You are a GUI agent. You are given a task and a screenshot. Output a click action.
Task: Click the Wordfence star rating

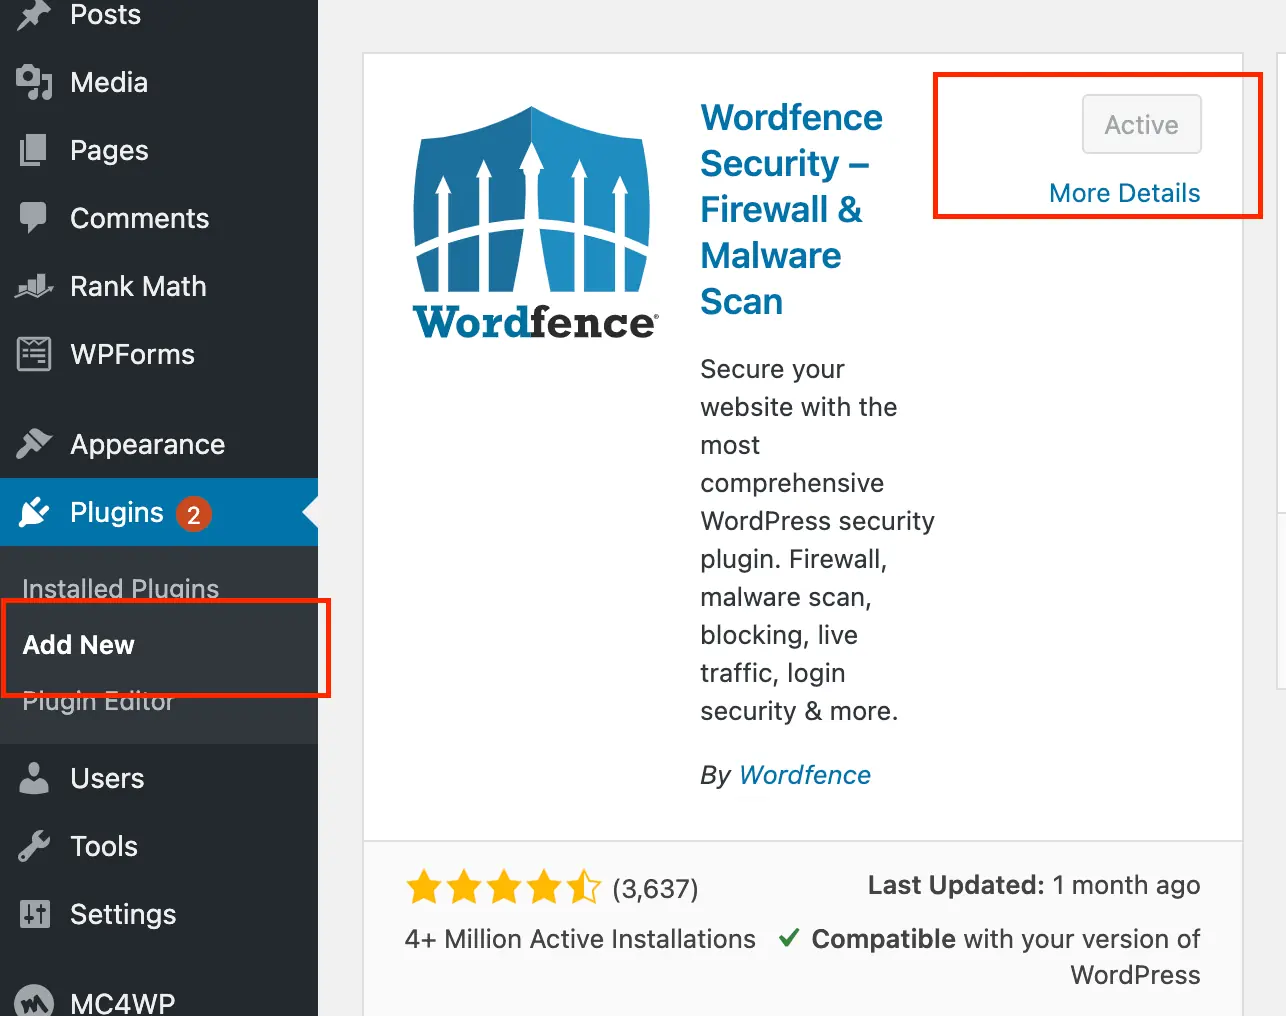503,888
